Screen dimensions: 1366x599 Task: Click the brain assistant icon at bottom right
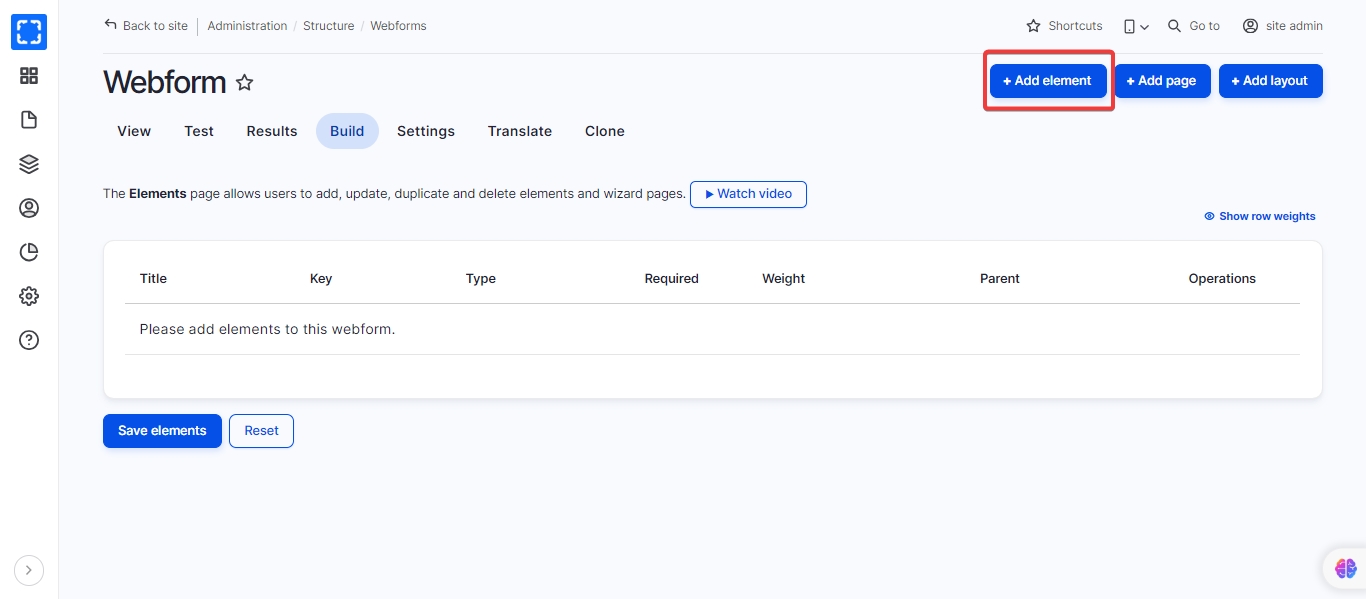pyautogui.click(x=1346, y=568)
